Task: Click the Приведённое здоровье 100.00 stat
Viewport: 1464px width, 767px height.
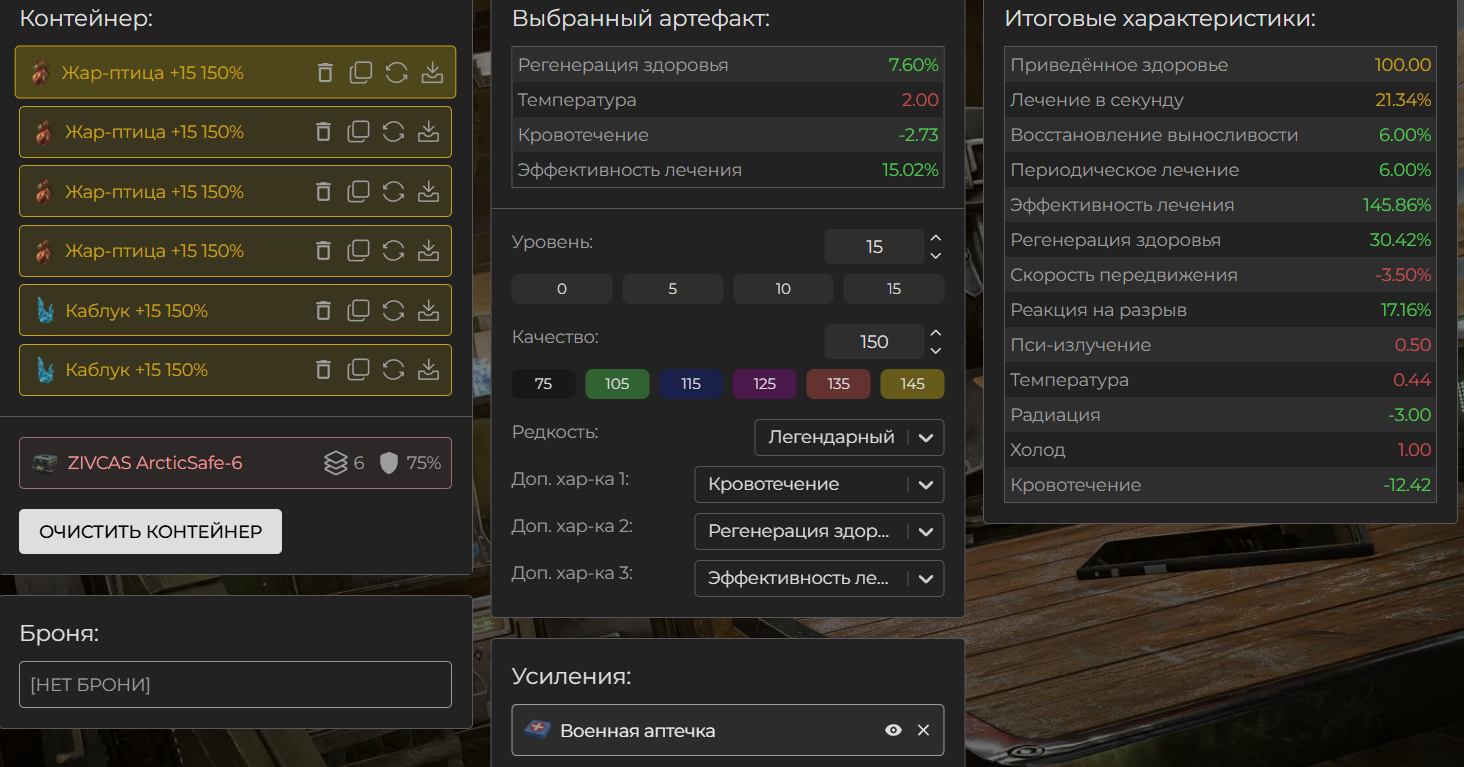Action: coord(1220,65)
